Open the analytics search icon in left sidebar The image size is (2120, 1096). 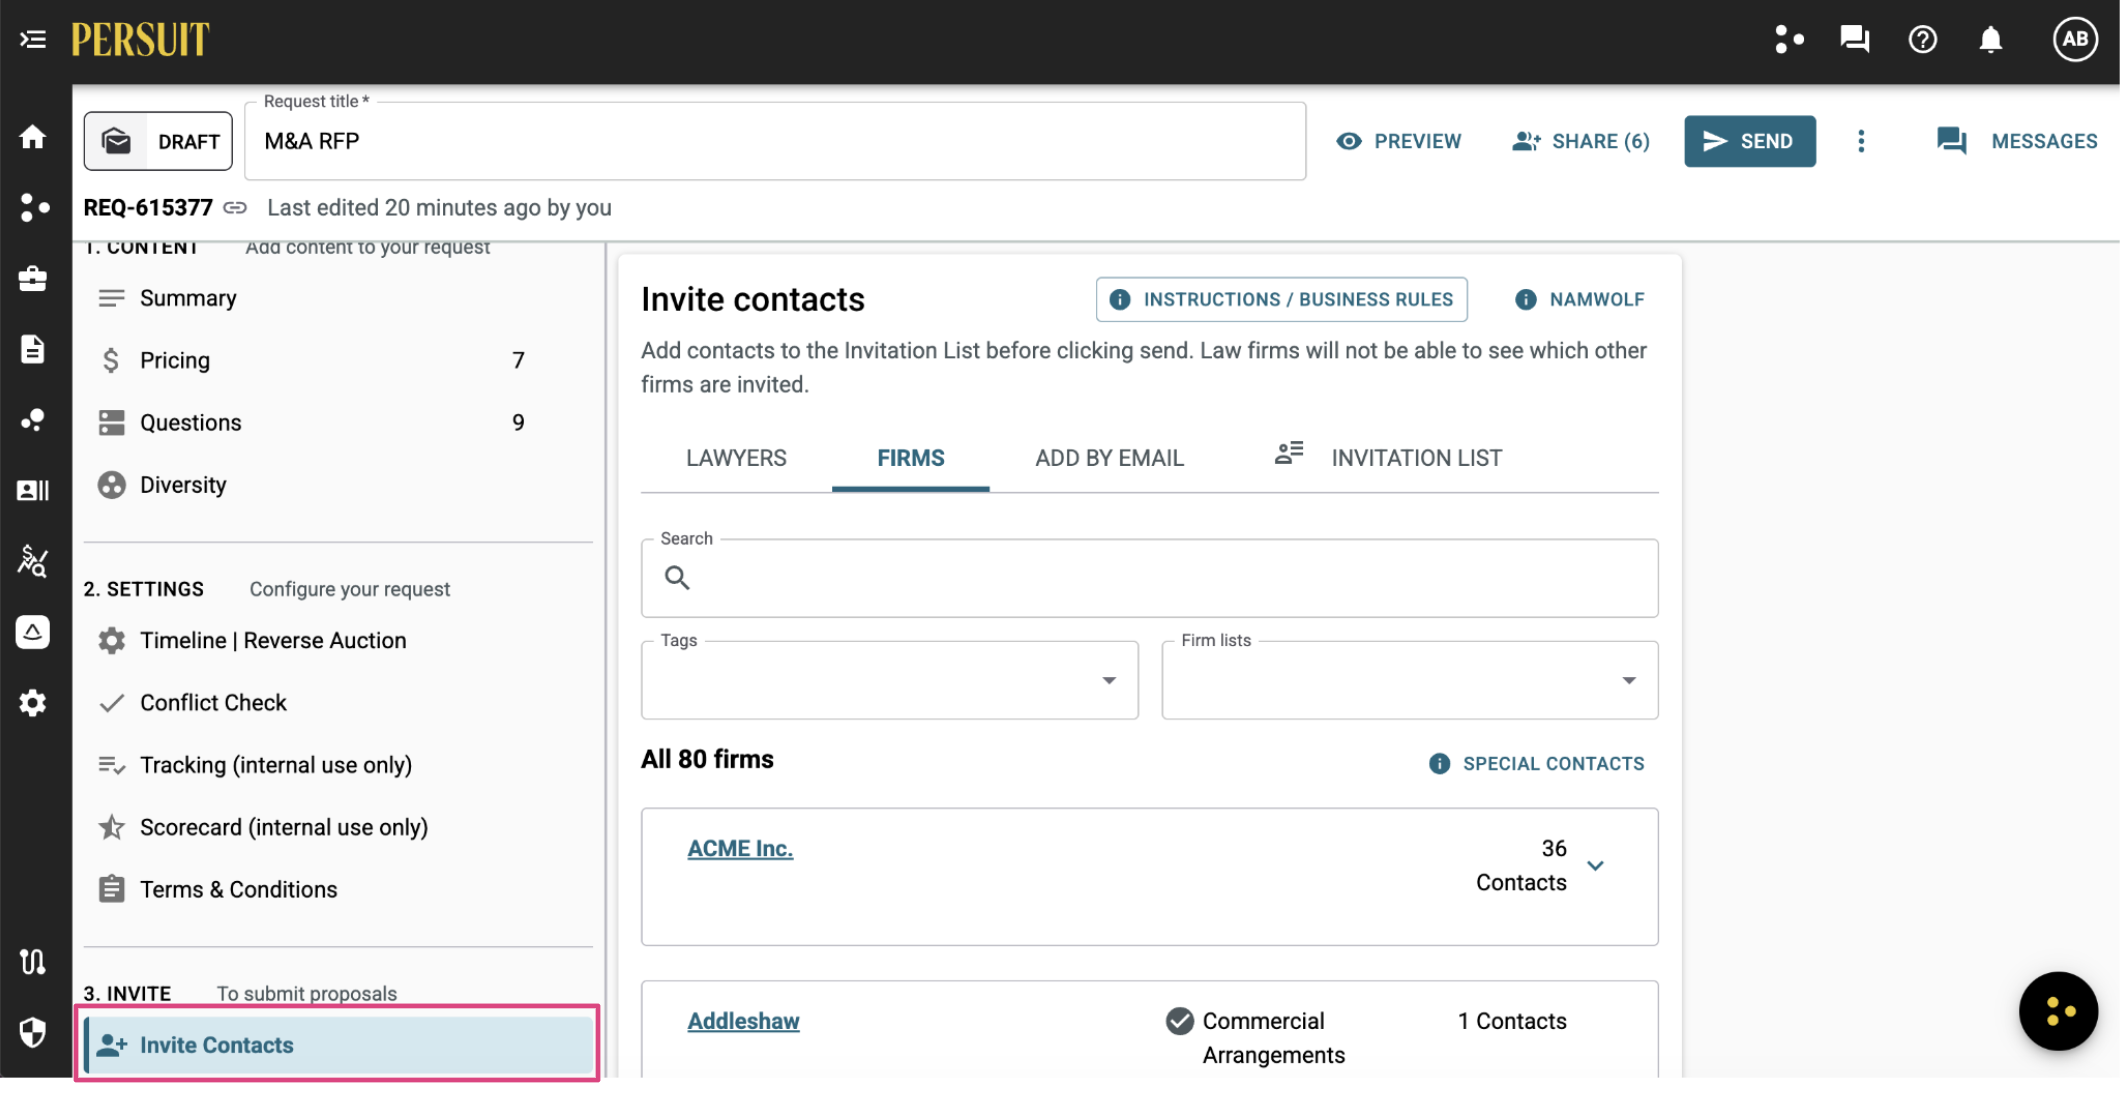(33, 561)
